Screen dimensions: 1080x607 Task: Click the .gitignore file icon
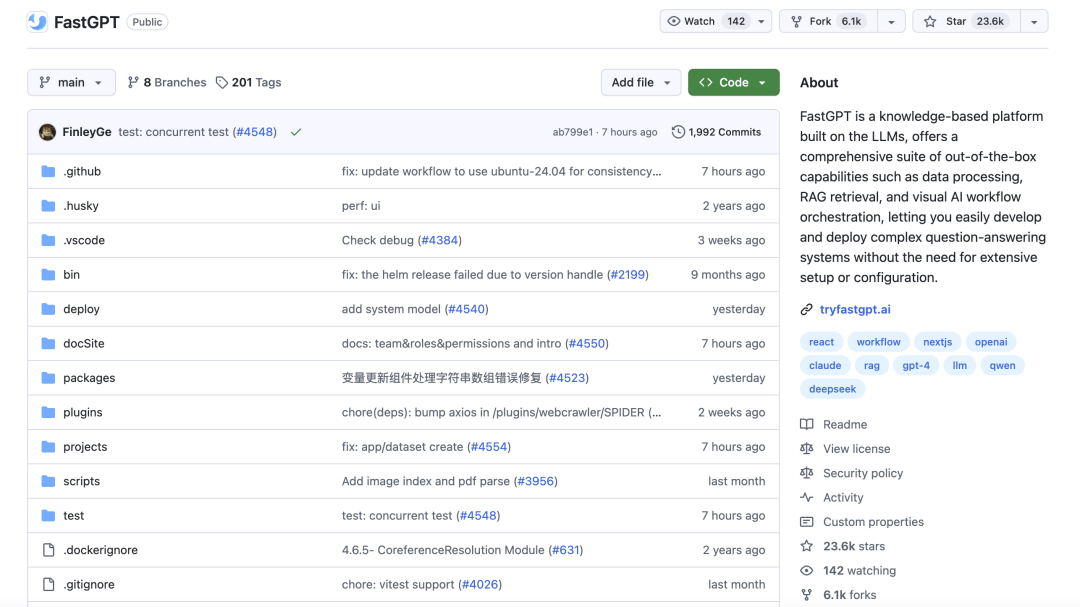pos(48,584)
